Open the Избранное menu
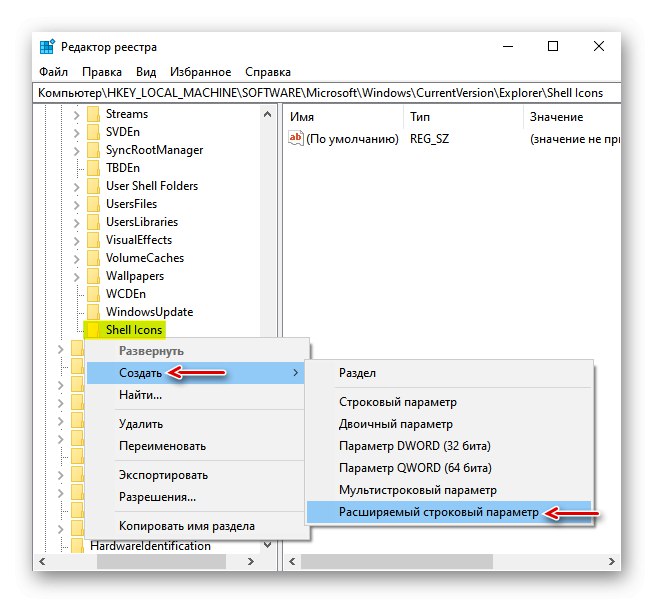Image resolution: width=653 pixels, height=603 pixels. tap(200, 72)
